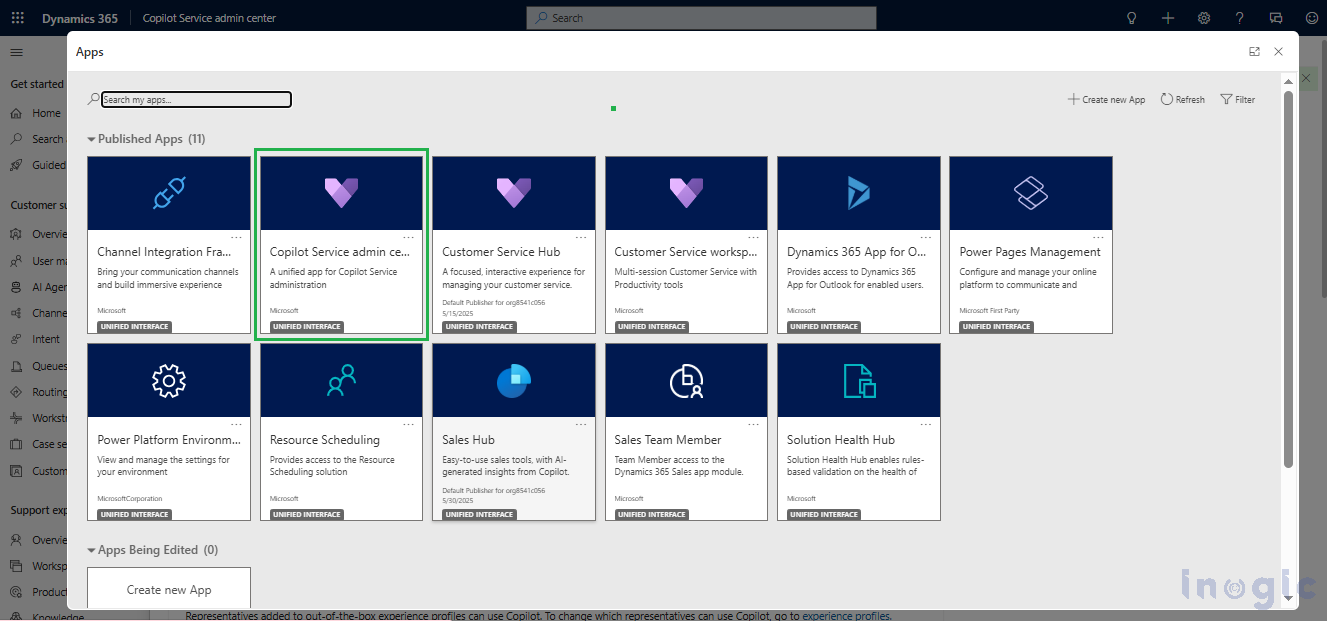Open the chat assistant icon in header

point(1276,18)
